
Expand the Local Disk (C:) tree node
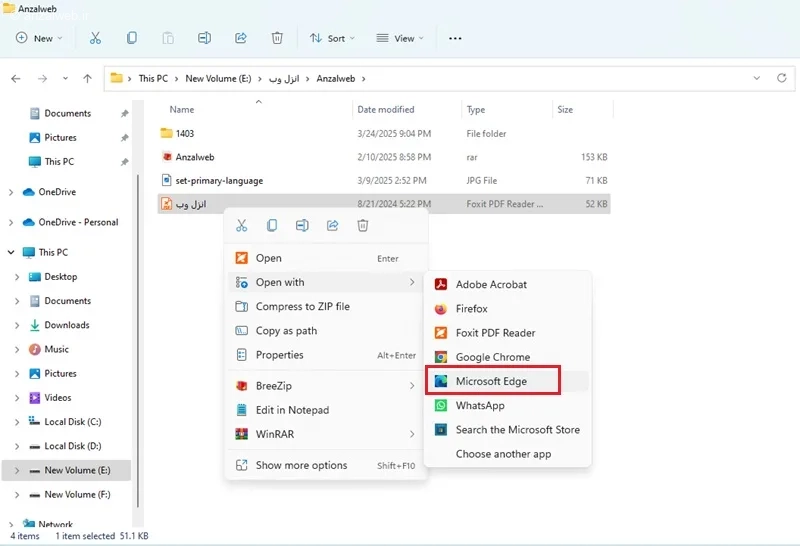click(17, 422)
